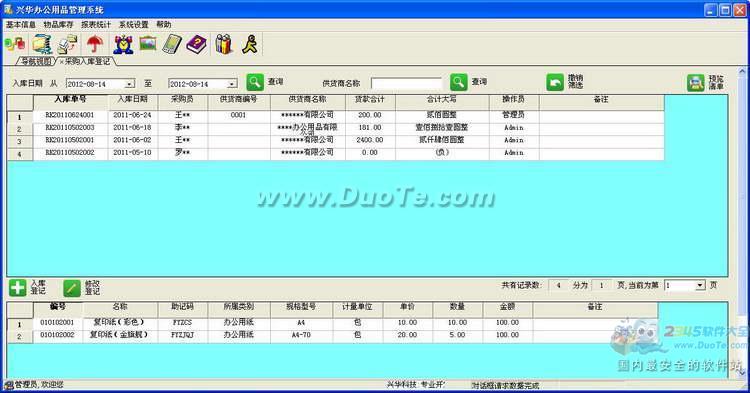Click the red umbrella toolbar icon

[95, 44]
